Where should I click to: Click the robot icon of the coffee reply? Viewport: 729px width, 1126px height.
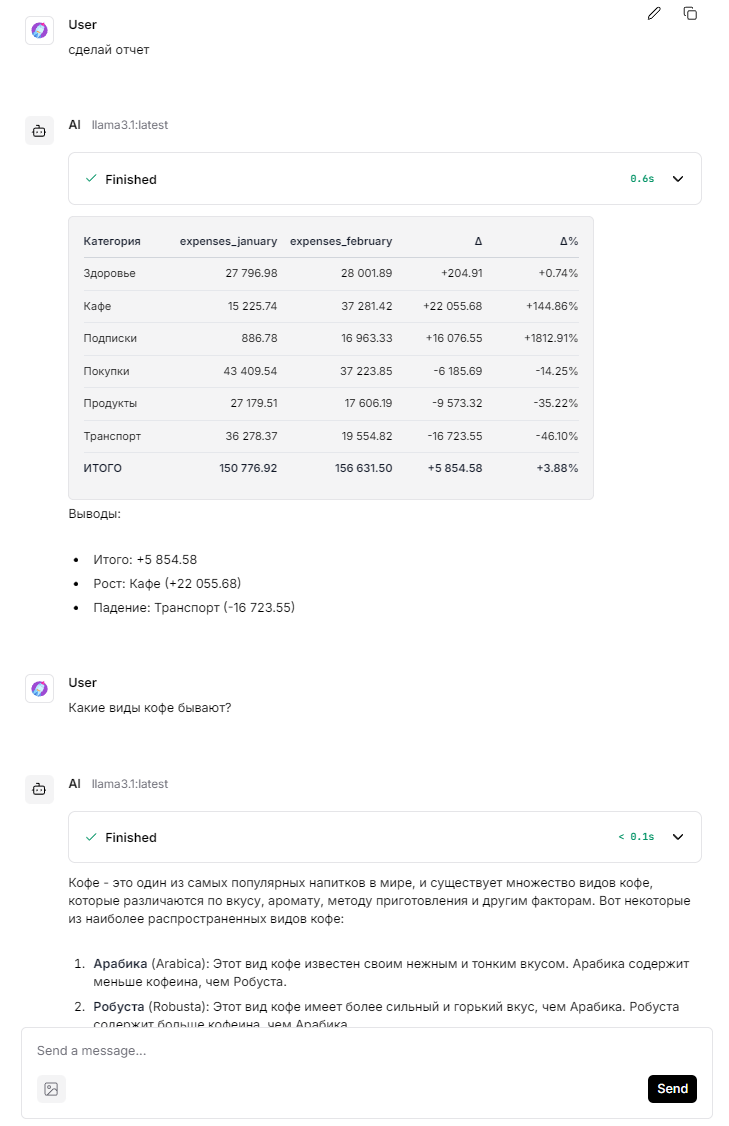click(x=39, y=789)
